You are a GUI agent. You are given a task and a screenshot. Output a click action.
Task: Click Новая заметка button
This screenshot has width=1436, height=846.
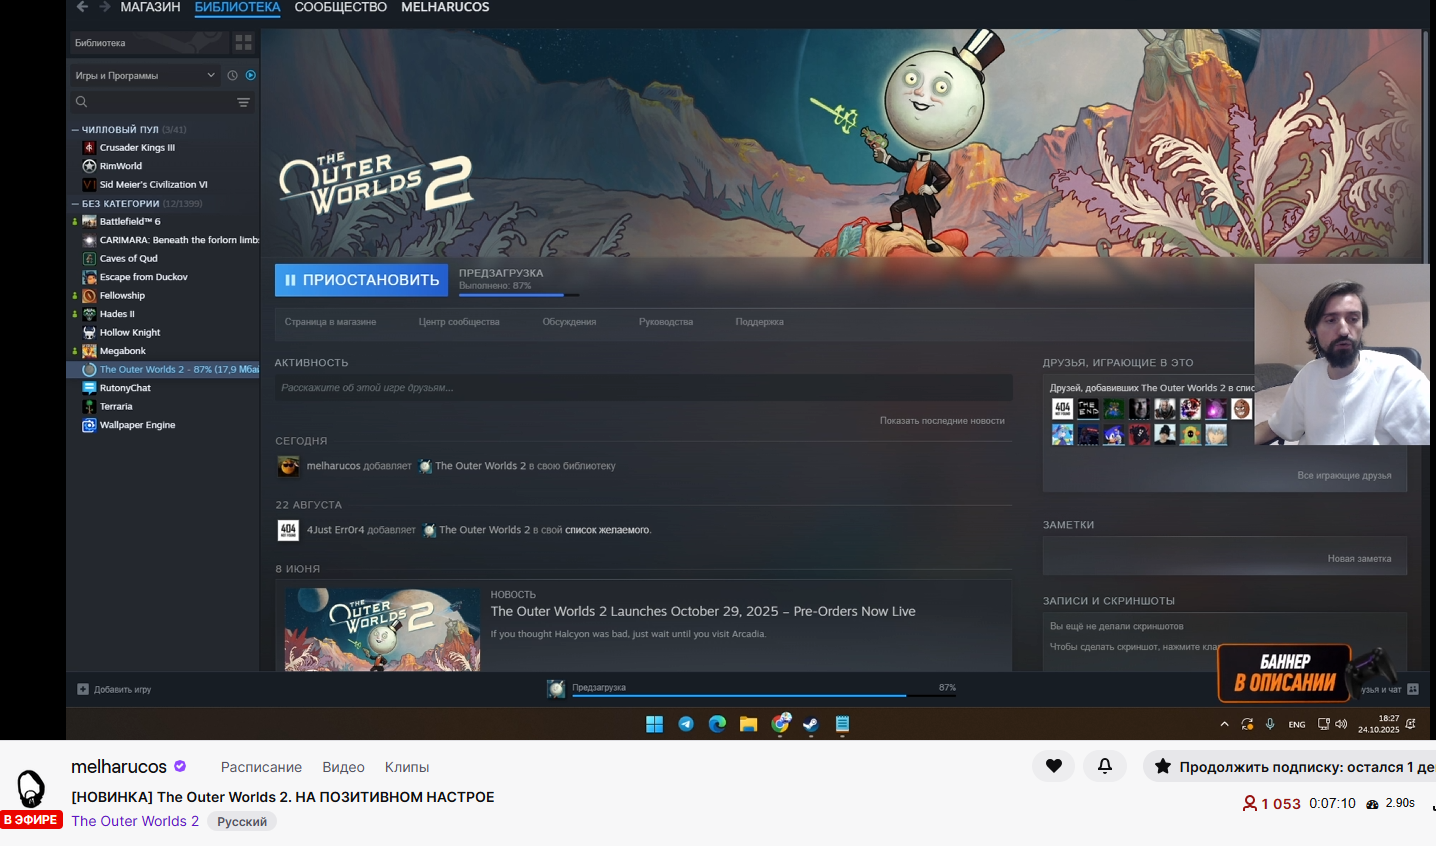tap(1359, 559)
